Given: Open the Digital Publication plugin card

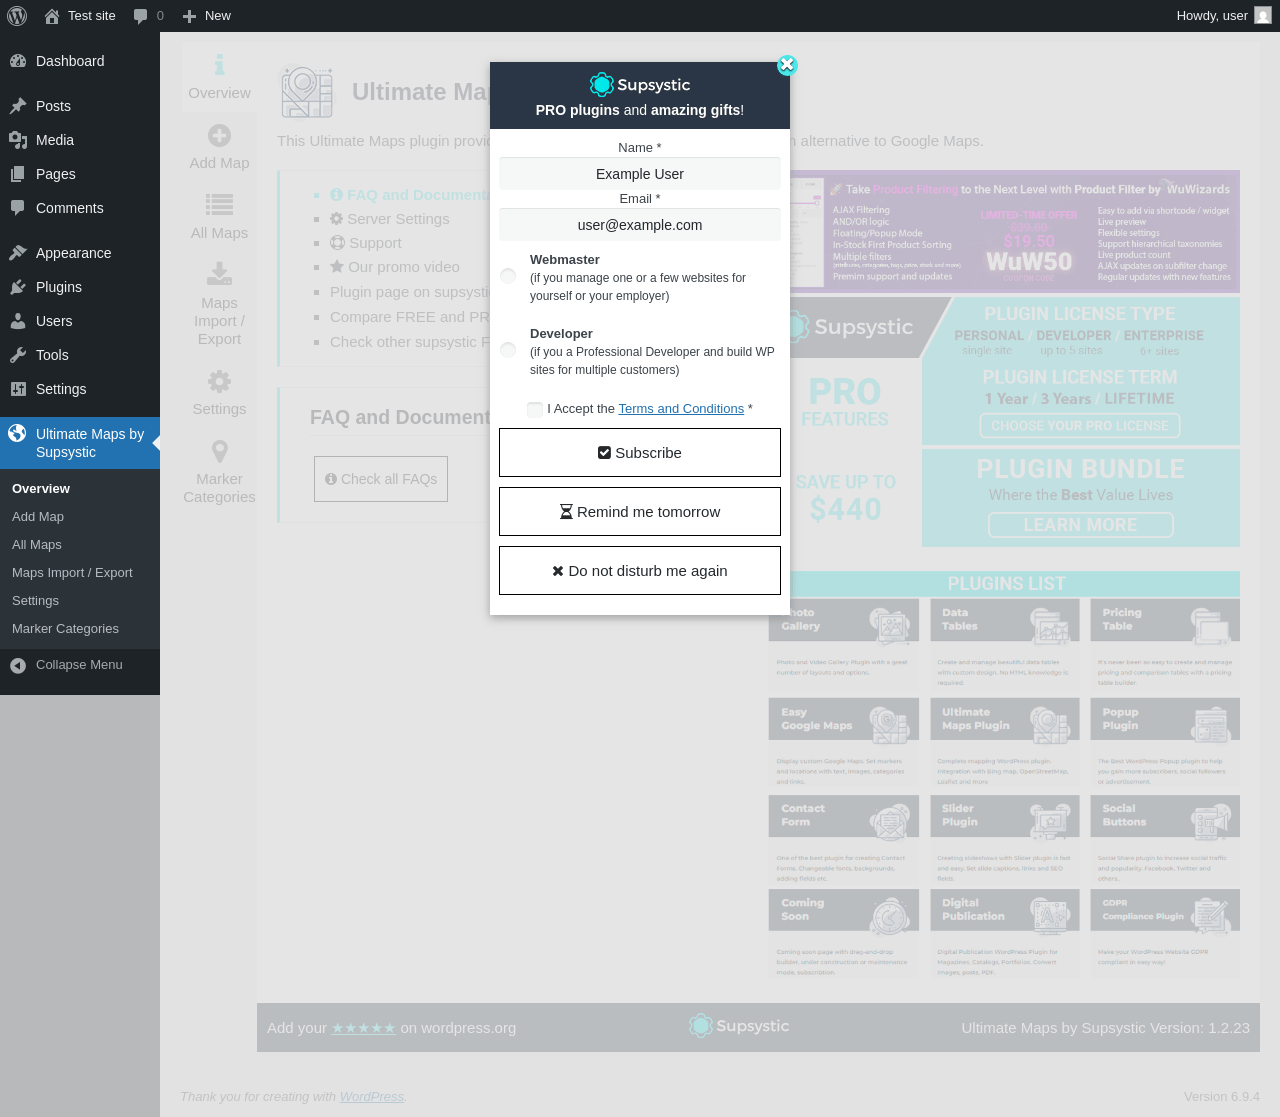Looking at the screenshot, I should (1005, 934).
